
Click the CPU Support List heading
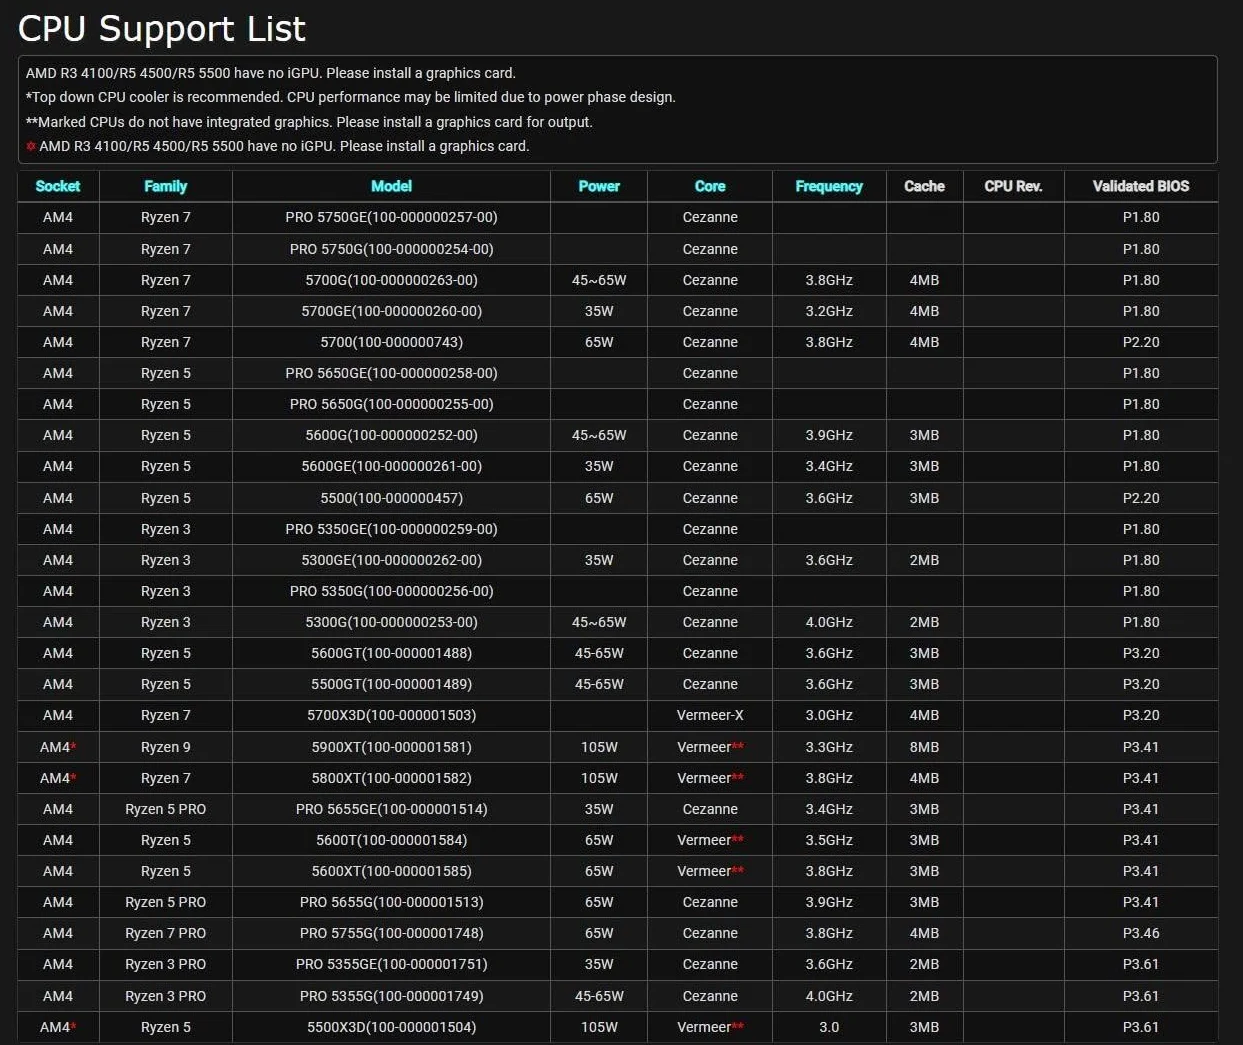[x=162, y=29]
